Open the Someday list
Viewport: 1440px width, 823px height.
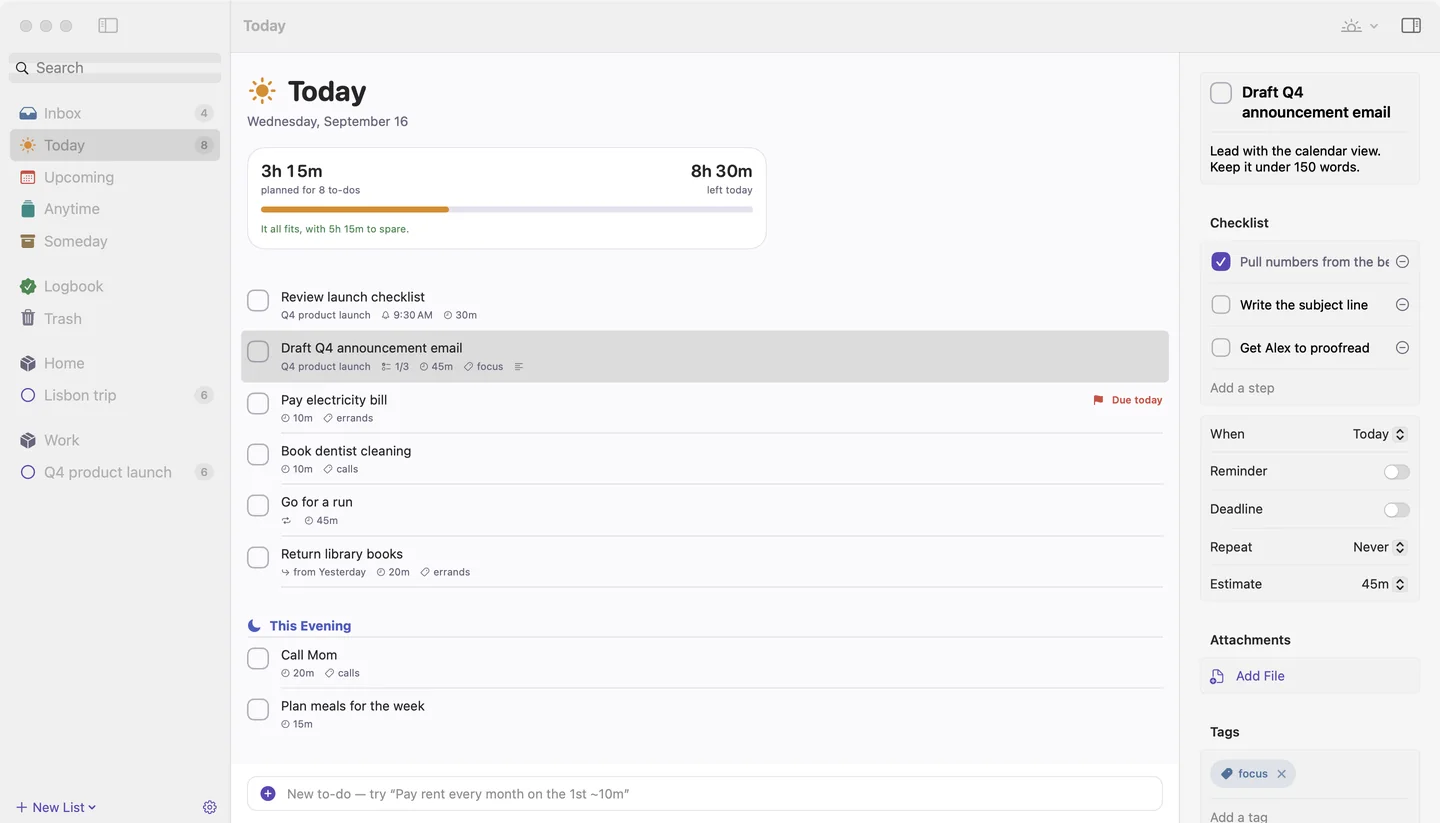click(x=115, y=241)
